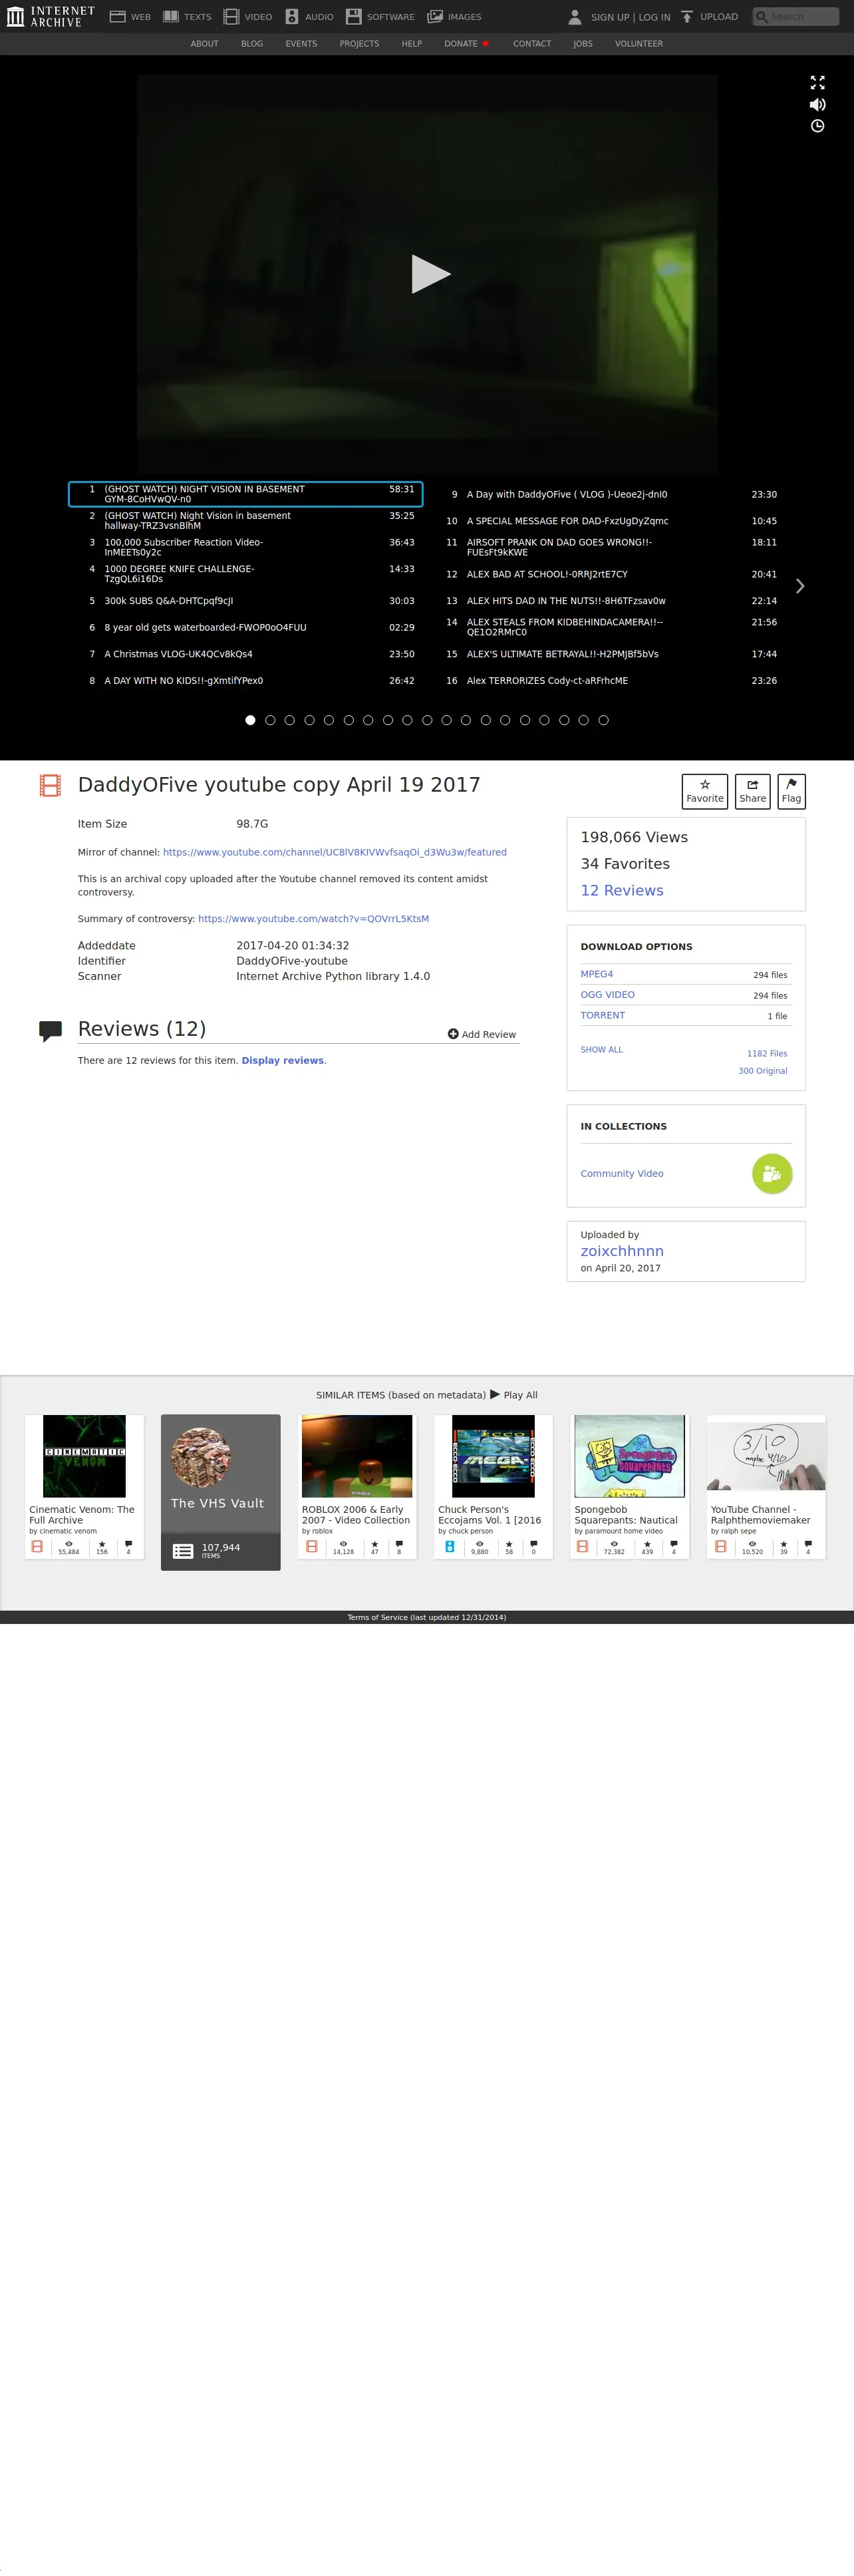Click the green Community Video collection icon
This screenshot has height=2576, width=854.
(772, 1174)
